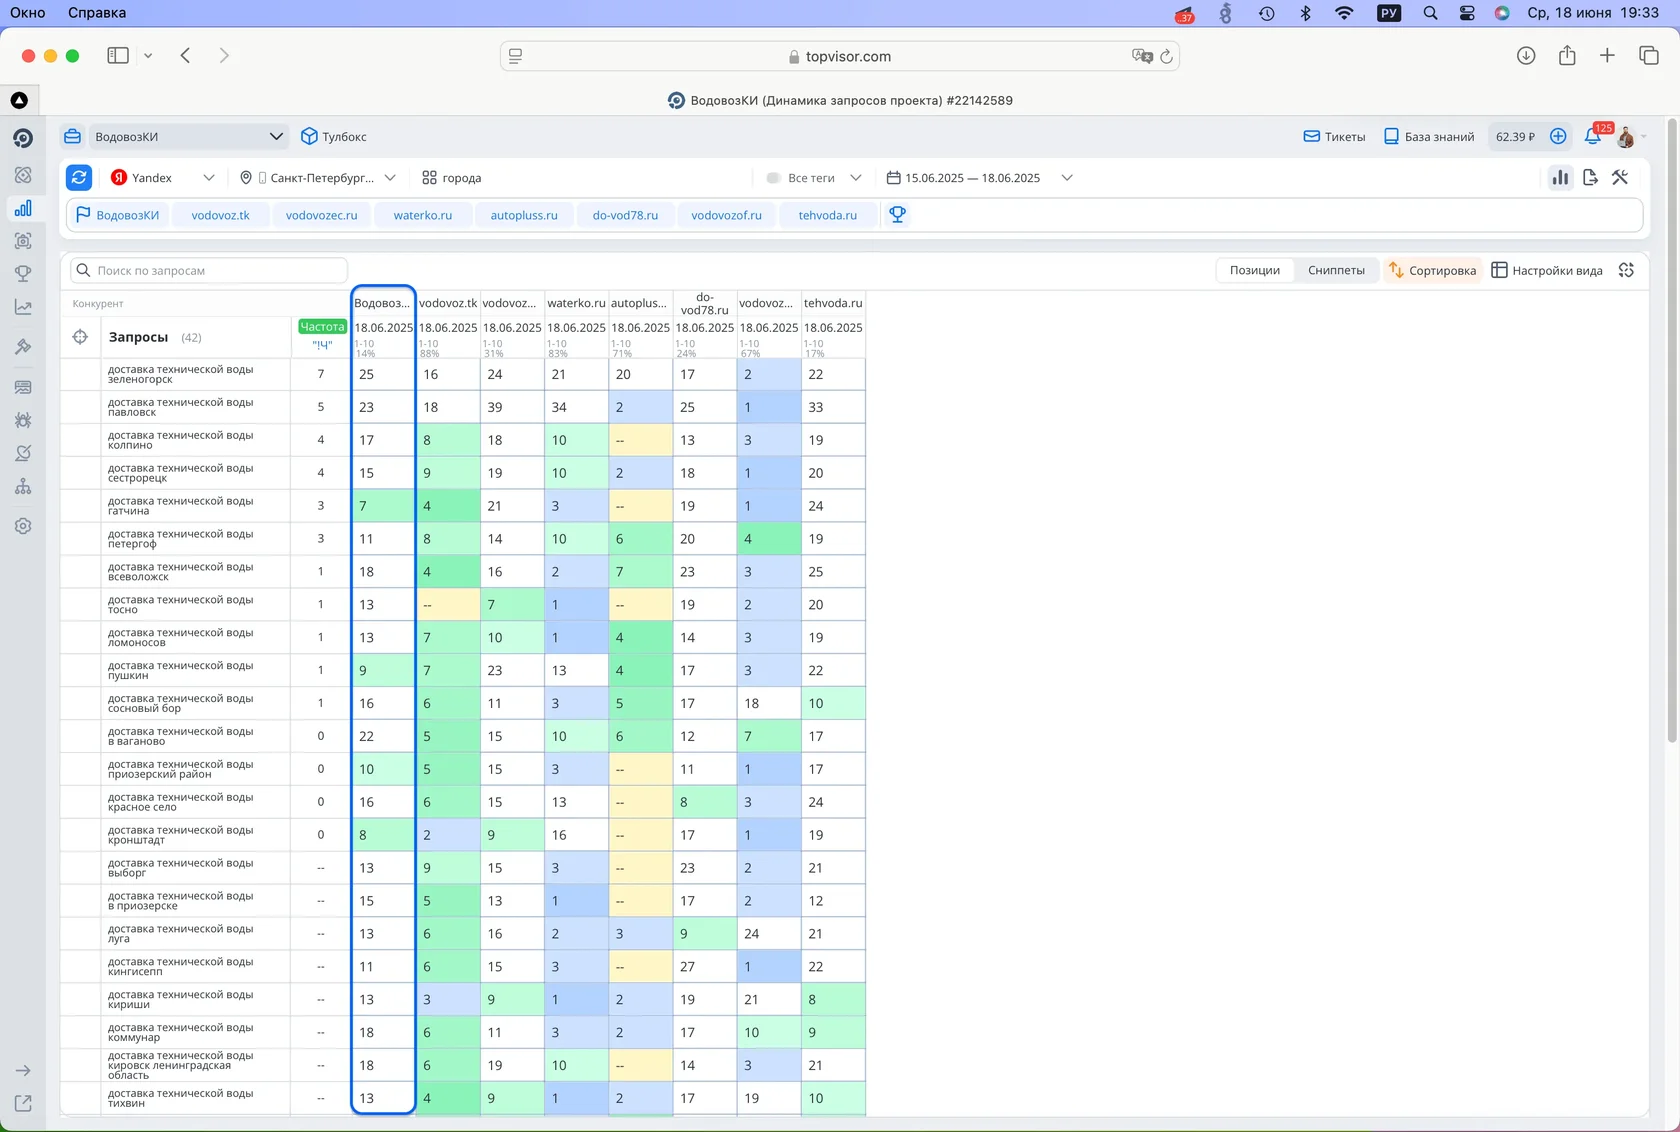
Task: Open the trophy icon in left sidebar
Action: (23, 274)
